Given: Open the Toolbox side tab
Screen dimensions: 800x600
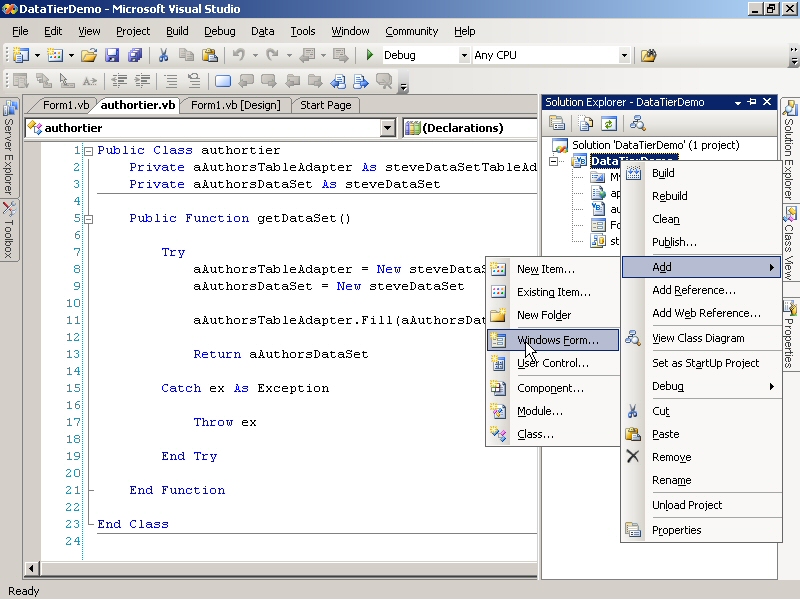Looking at the screenshot, I should click(x=9, y=230).
